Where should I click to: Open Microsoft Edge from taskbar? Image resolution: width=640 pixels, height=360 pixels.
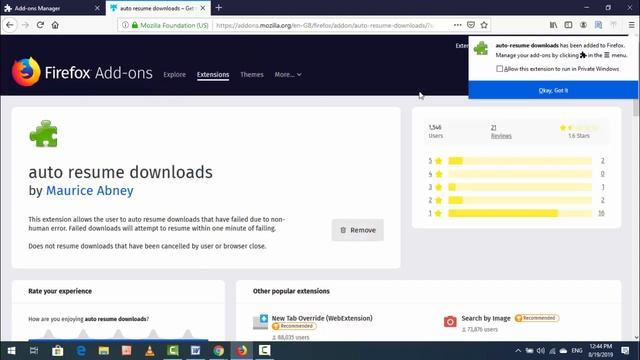[x=81, y=351]
